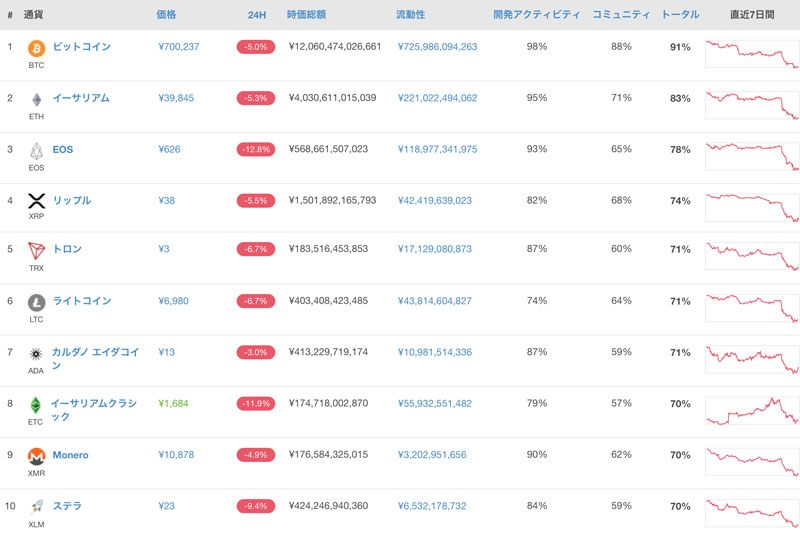Image resolution: width=800 pixels, height=533 pixels.
Task: Click the TRON red triangle icon
Action: 36,251
